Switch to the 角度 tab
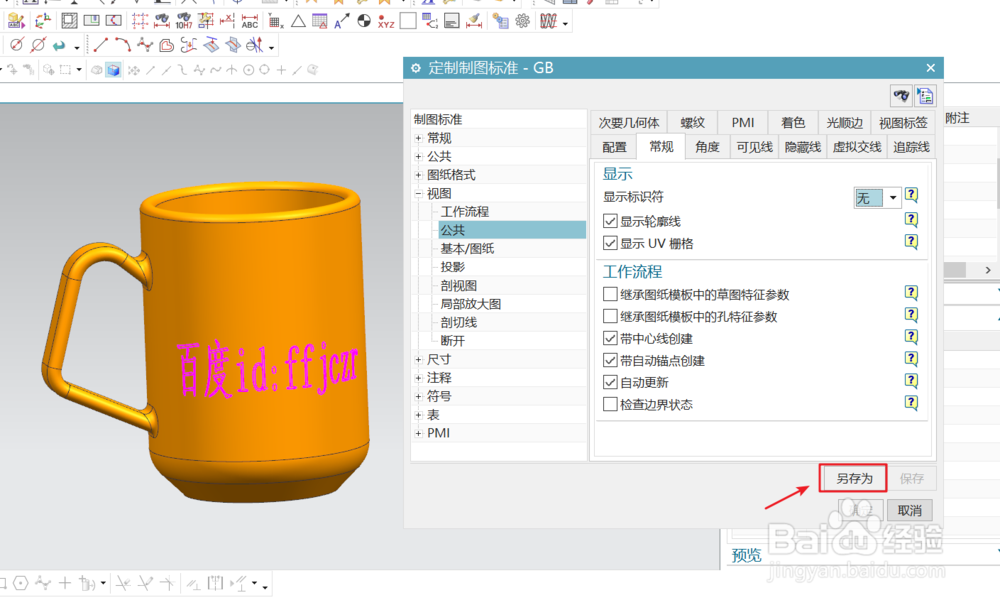This screenshot has height=605, width=1000. tap(707, 147)
